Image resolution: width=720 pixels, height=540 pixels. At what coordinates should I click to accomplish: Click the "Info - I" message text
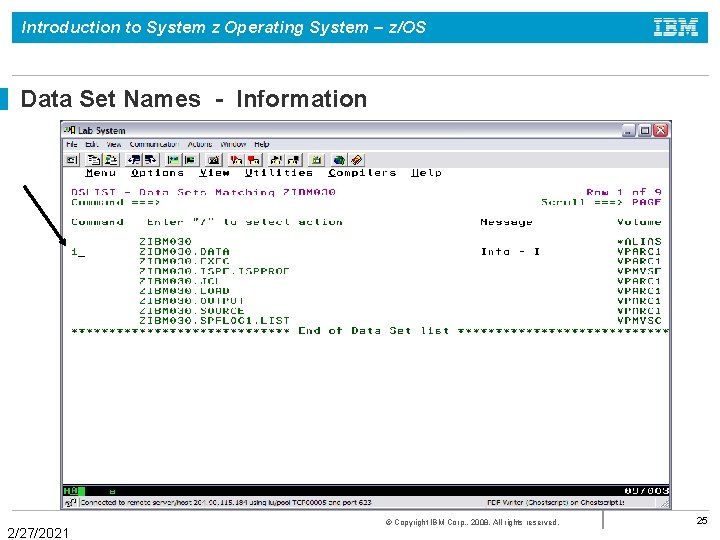point(510,252)
